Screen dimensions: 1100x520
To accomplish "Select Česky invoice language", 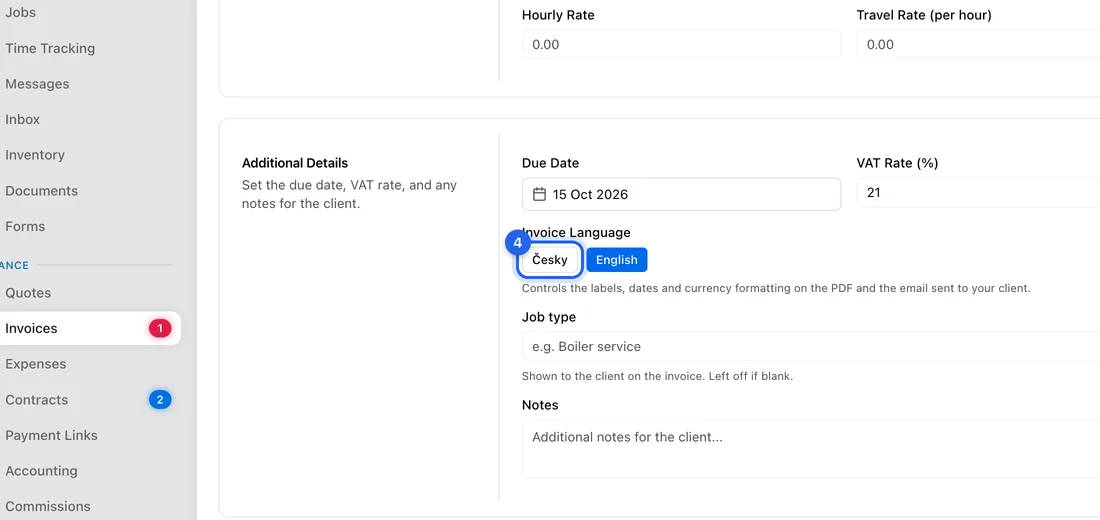I will coord(550,260).
